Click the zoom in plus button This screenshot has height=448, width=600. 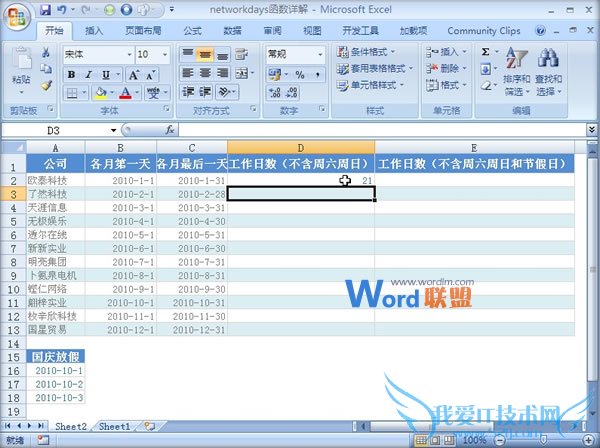pos(589,440)
